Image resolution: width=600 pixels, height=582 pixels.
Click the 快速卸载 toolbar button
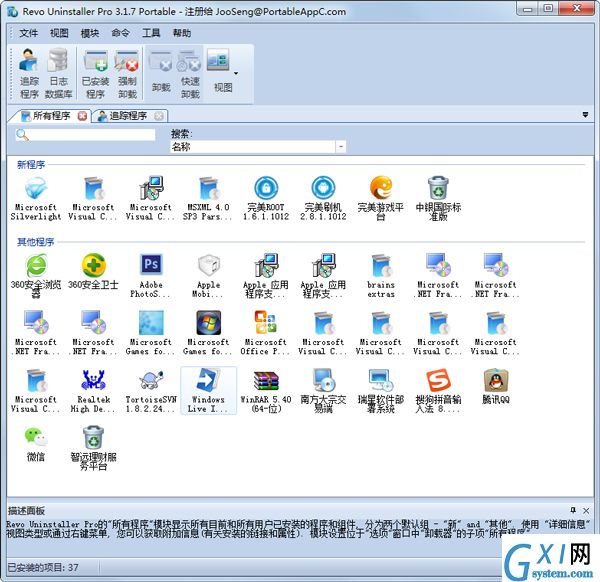coord(190,73)
